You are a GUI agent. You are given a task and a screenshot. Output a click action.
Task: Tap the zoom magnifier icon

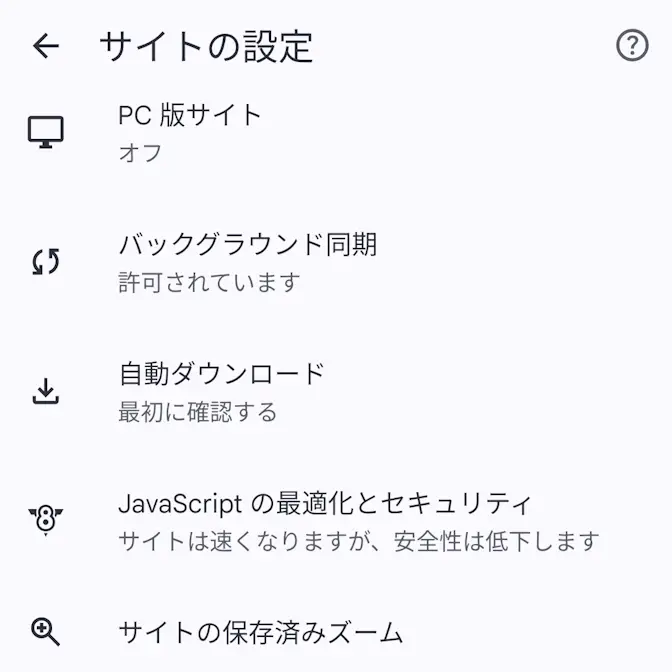pyautogui.click(x=46, y=632)
